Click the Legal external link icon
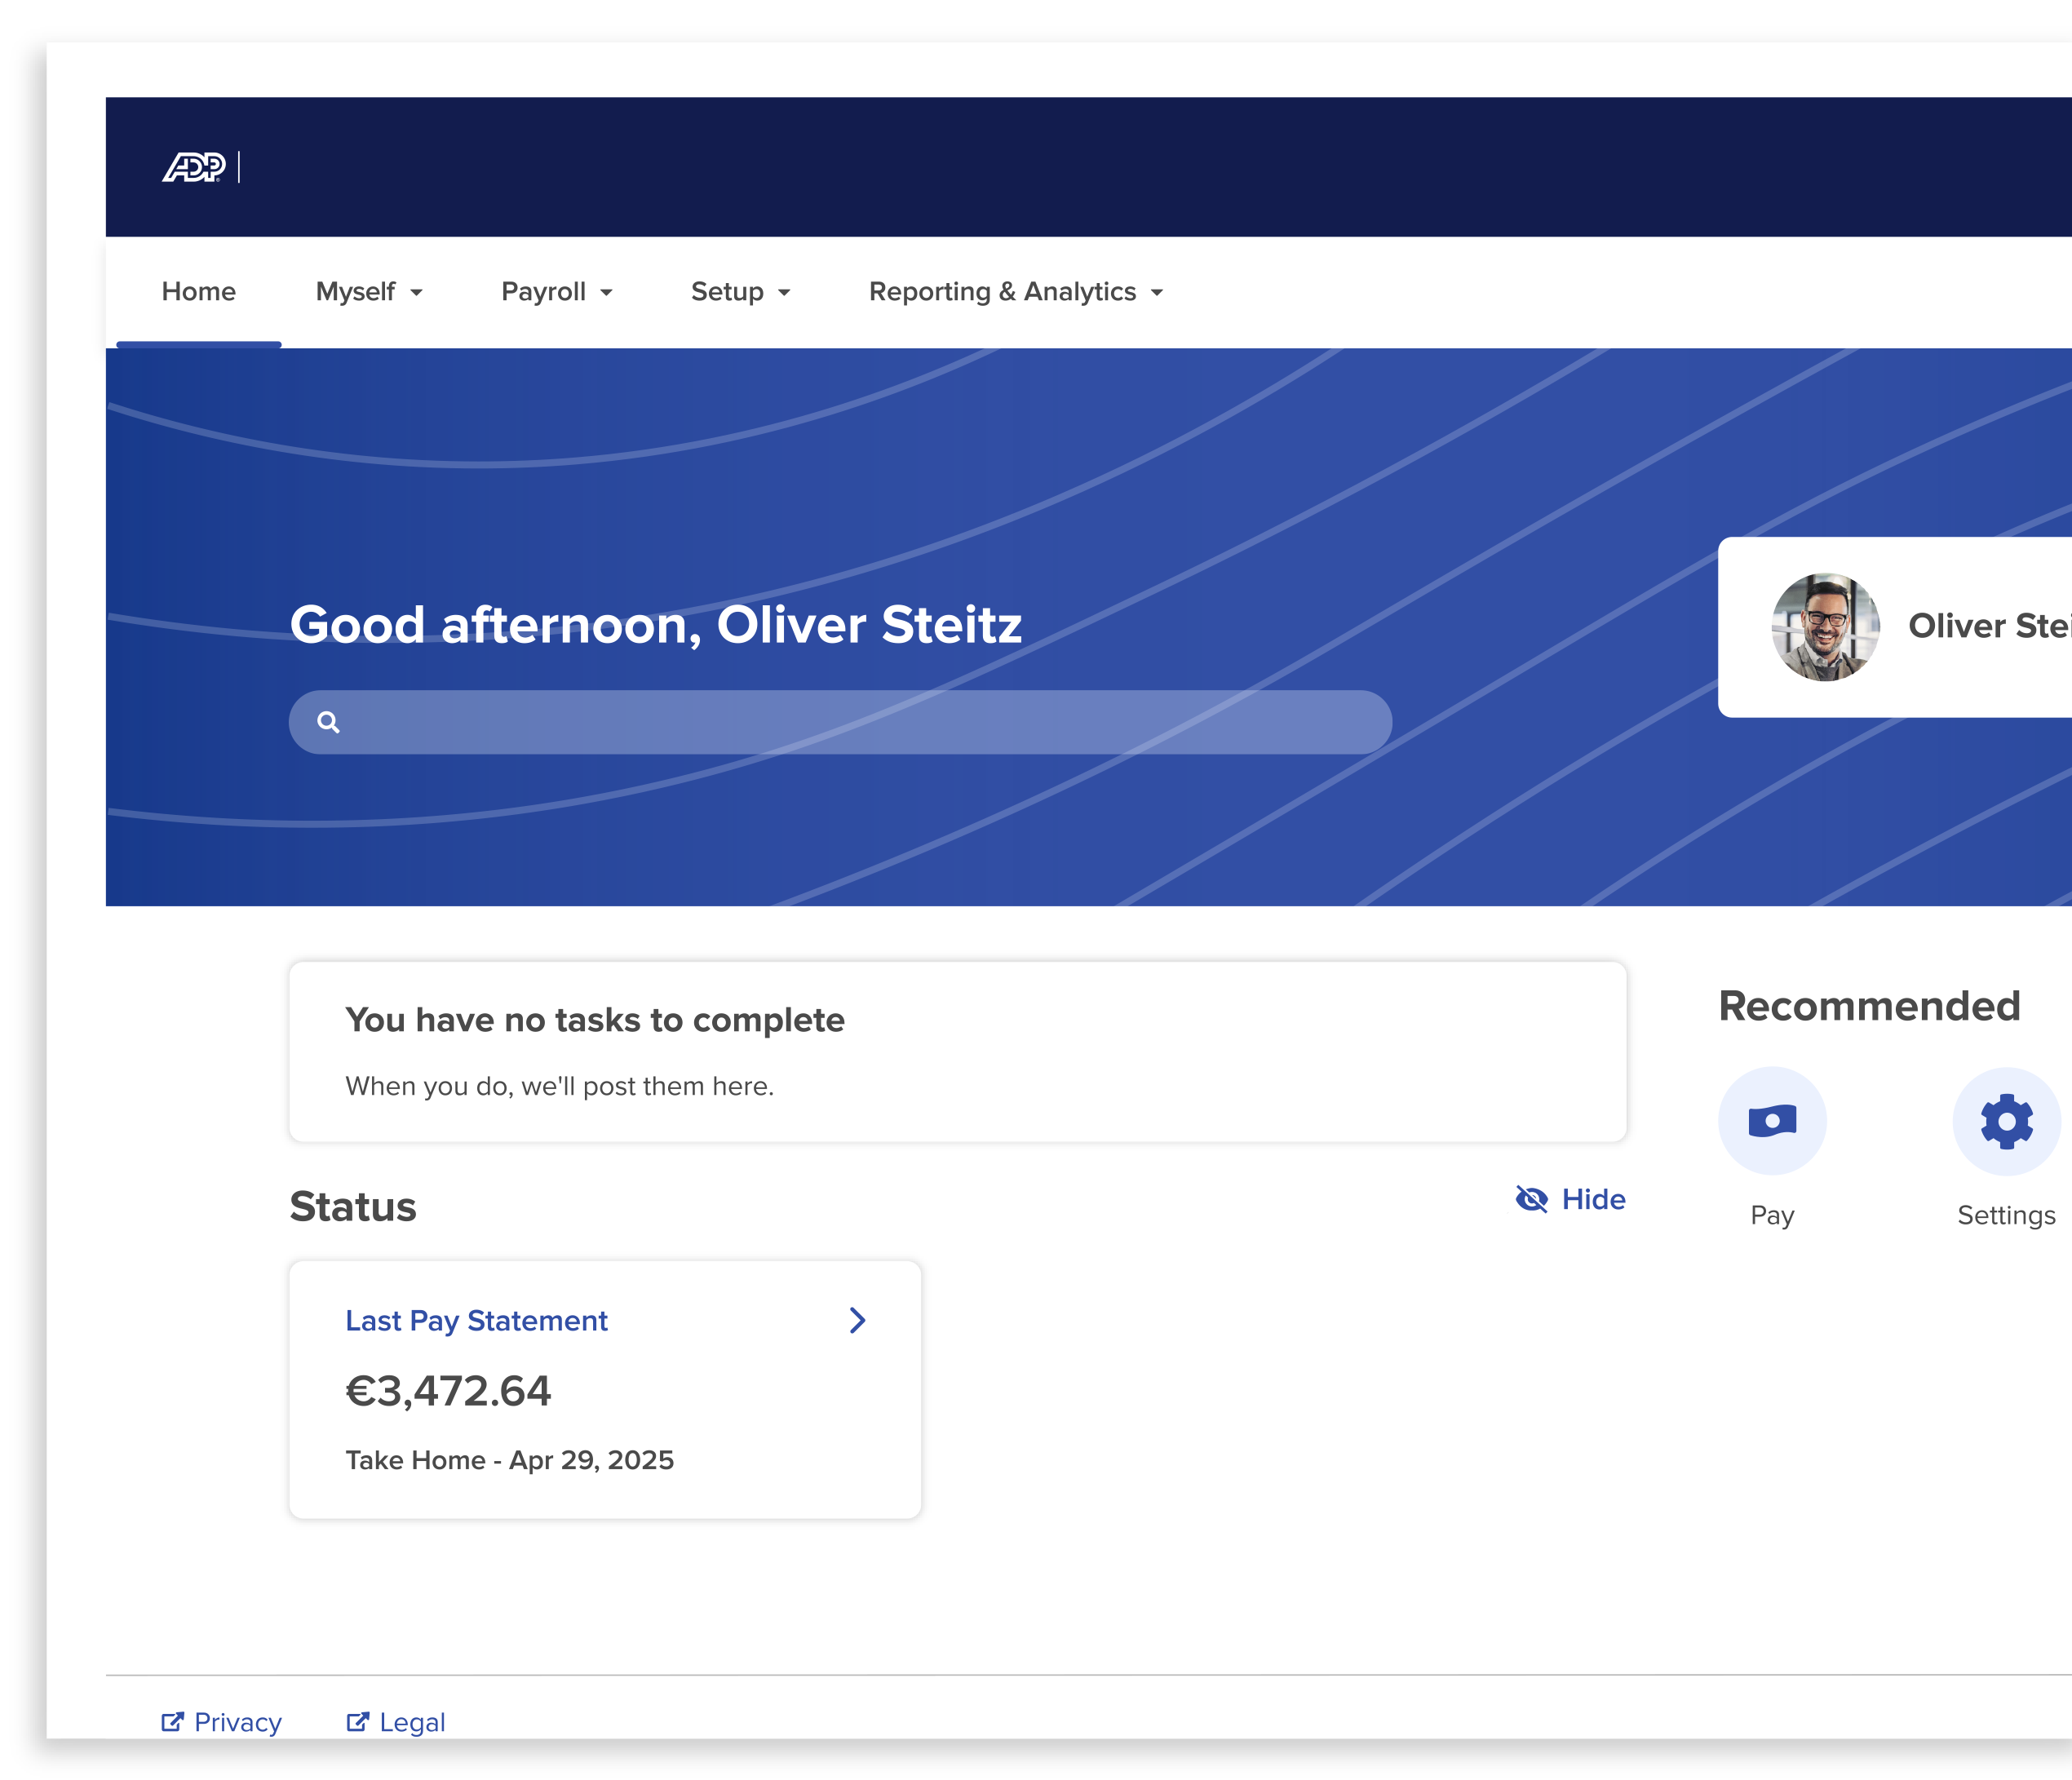This screenshot has height=1780, width=2072. point(357,1721)
